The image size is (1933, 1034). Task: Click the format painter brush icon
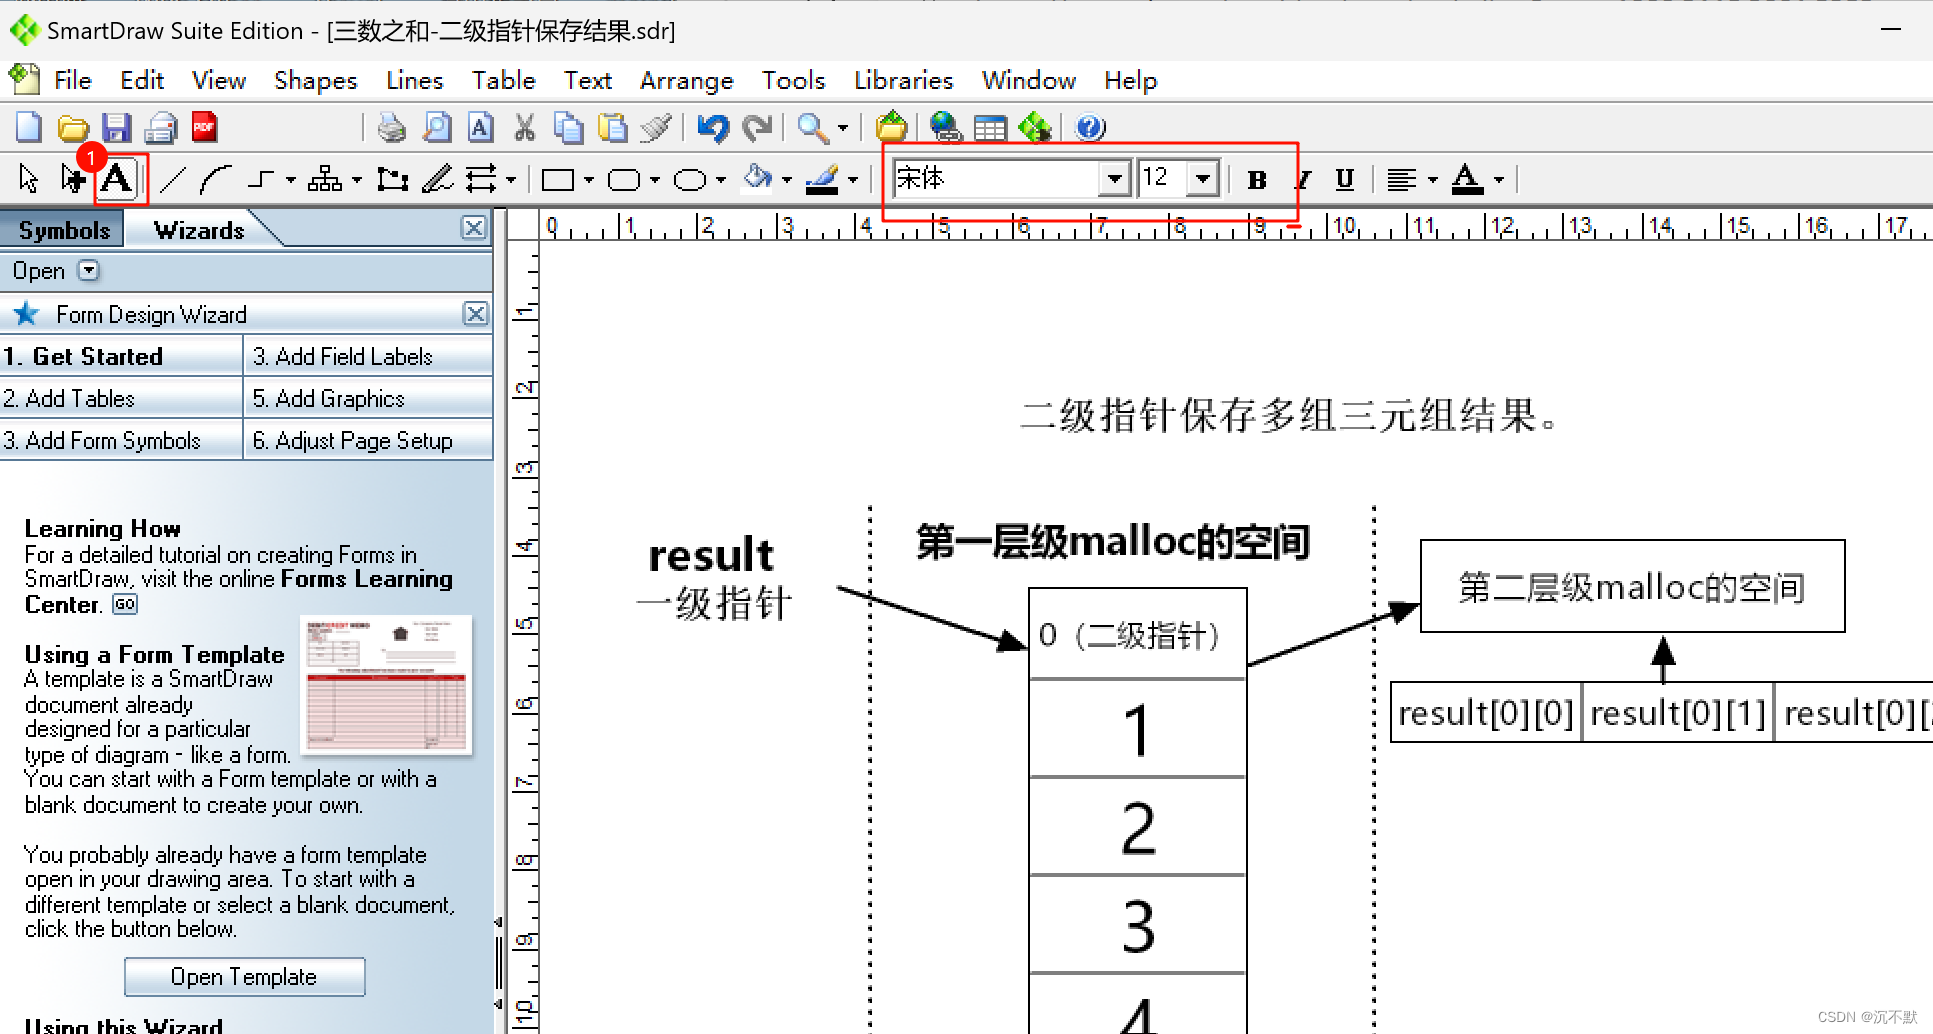pos(656,127)
